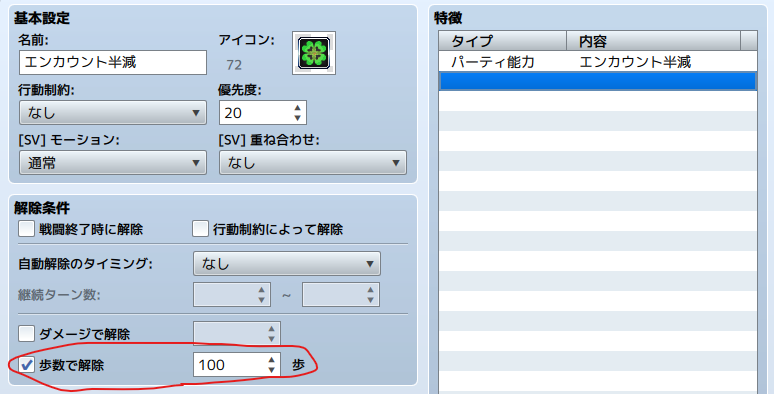The width and height of the screenshot is (774, 394).
Task: Click the icon index number 72
Action: 234,65
